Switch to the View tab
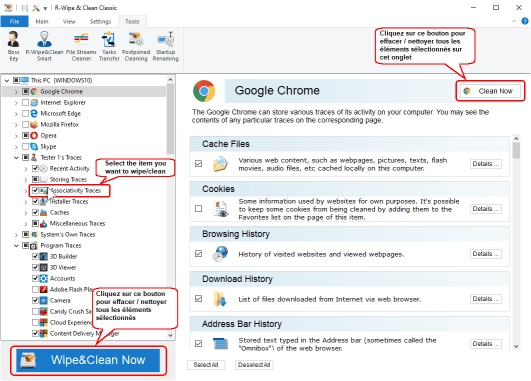This screenshot has width=531, height=381. point(69,21)
